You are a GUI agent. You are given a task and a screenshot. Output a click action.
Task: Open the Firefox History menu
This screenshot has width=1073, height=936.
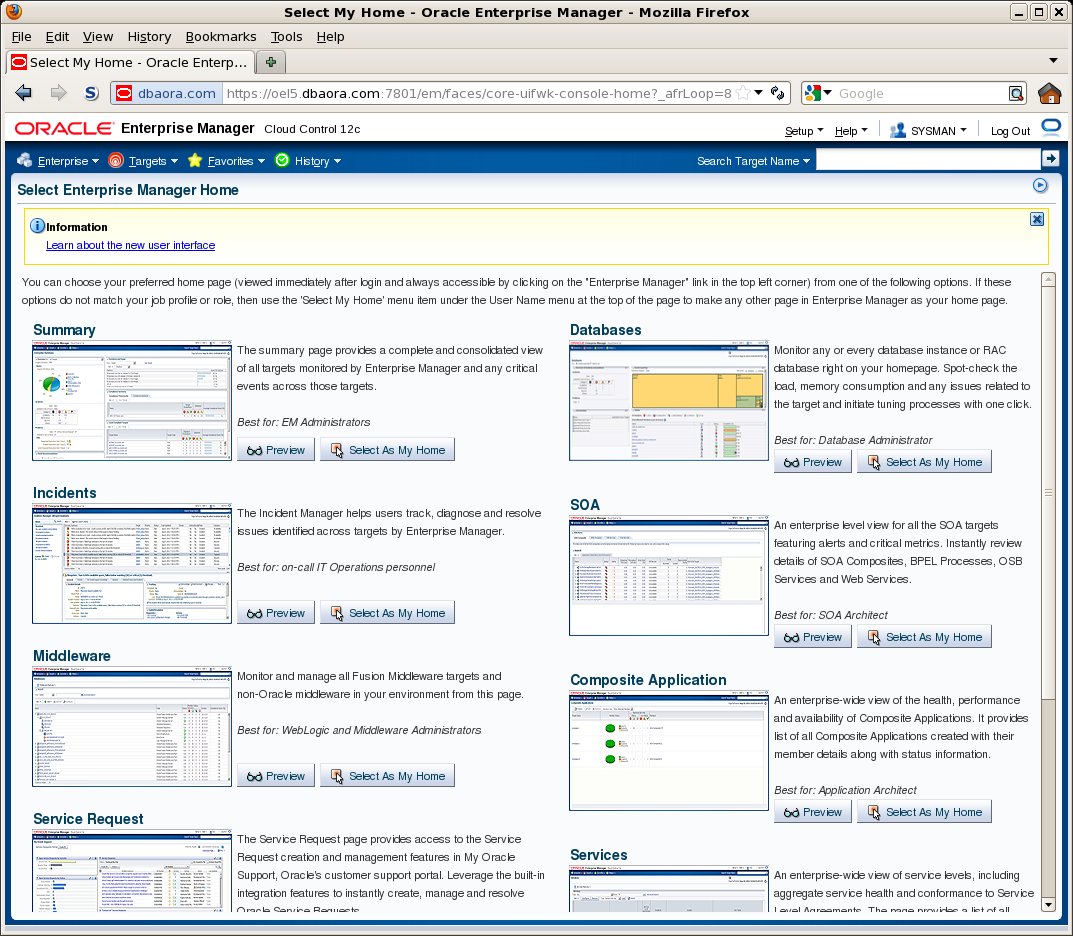(x=149, y=37)
